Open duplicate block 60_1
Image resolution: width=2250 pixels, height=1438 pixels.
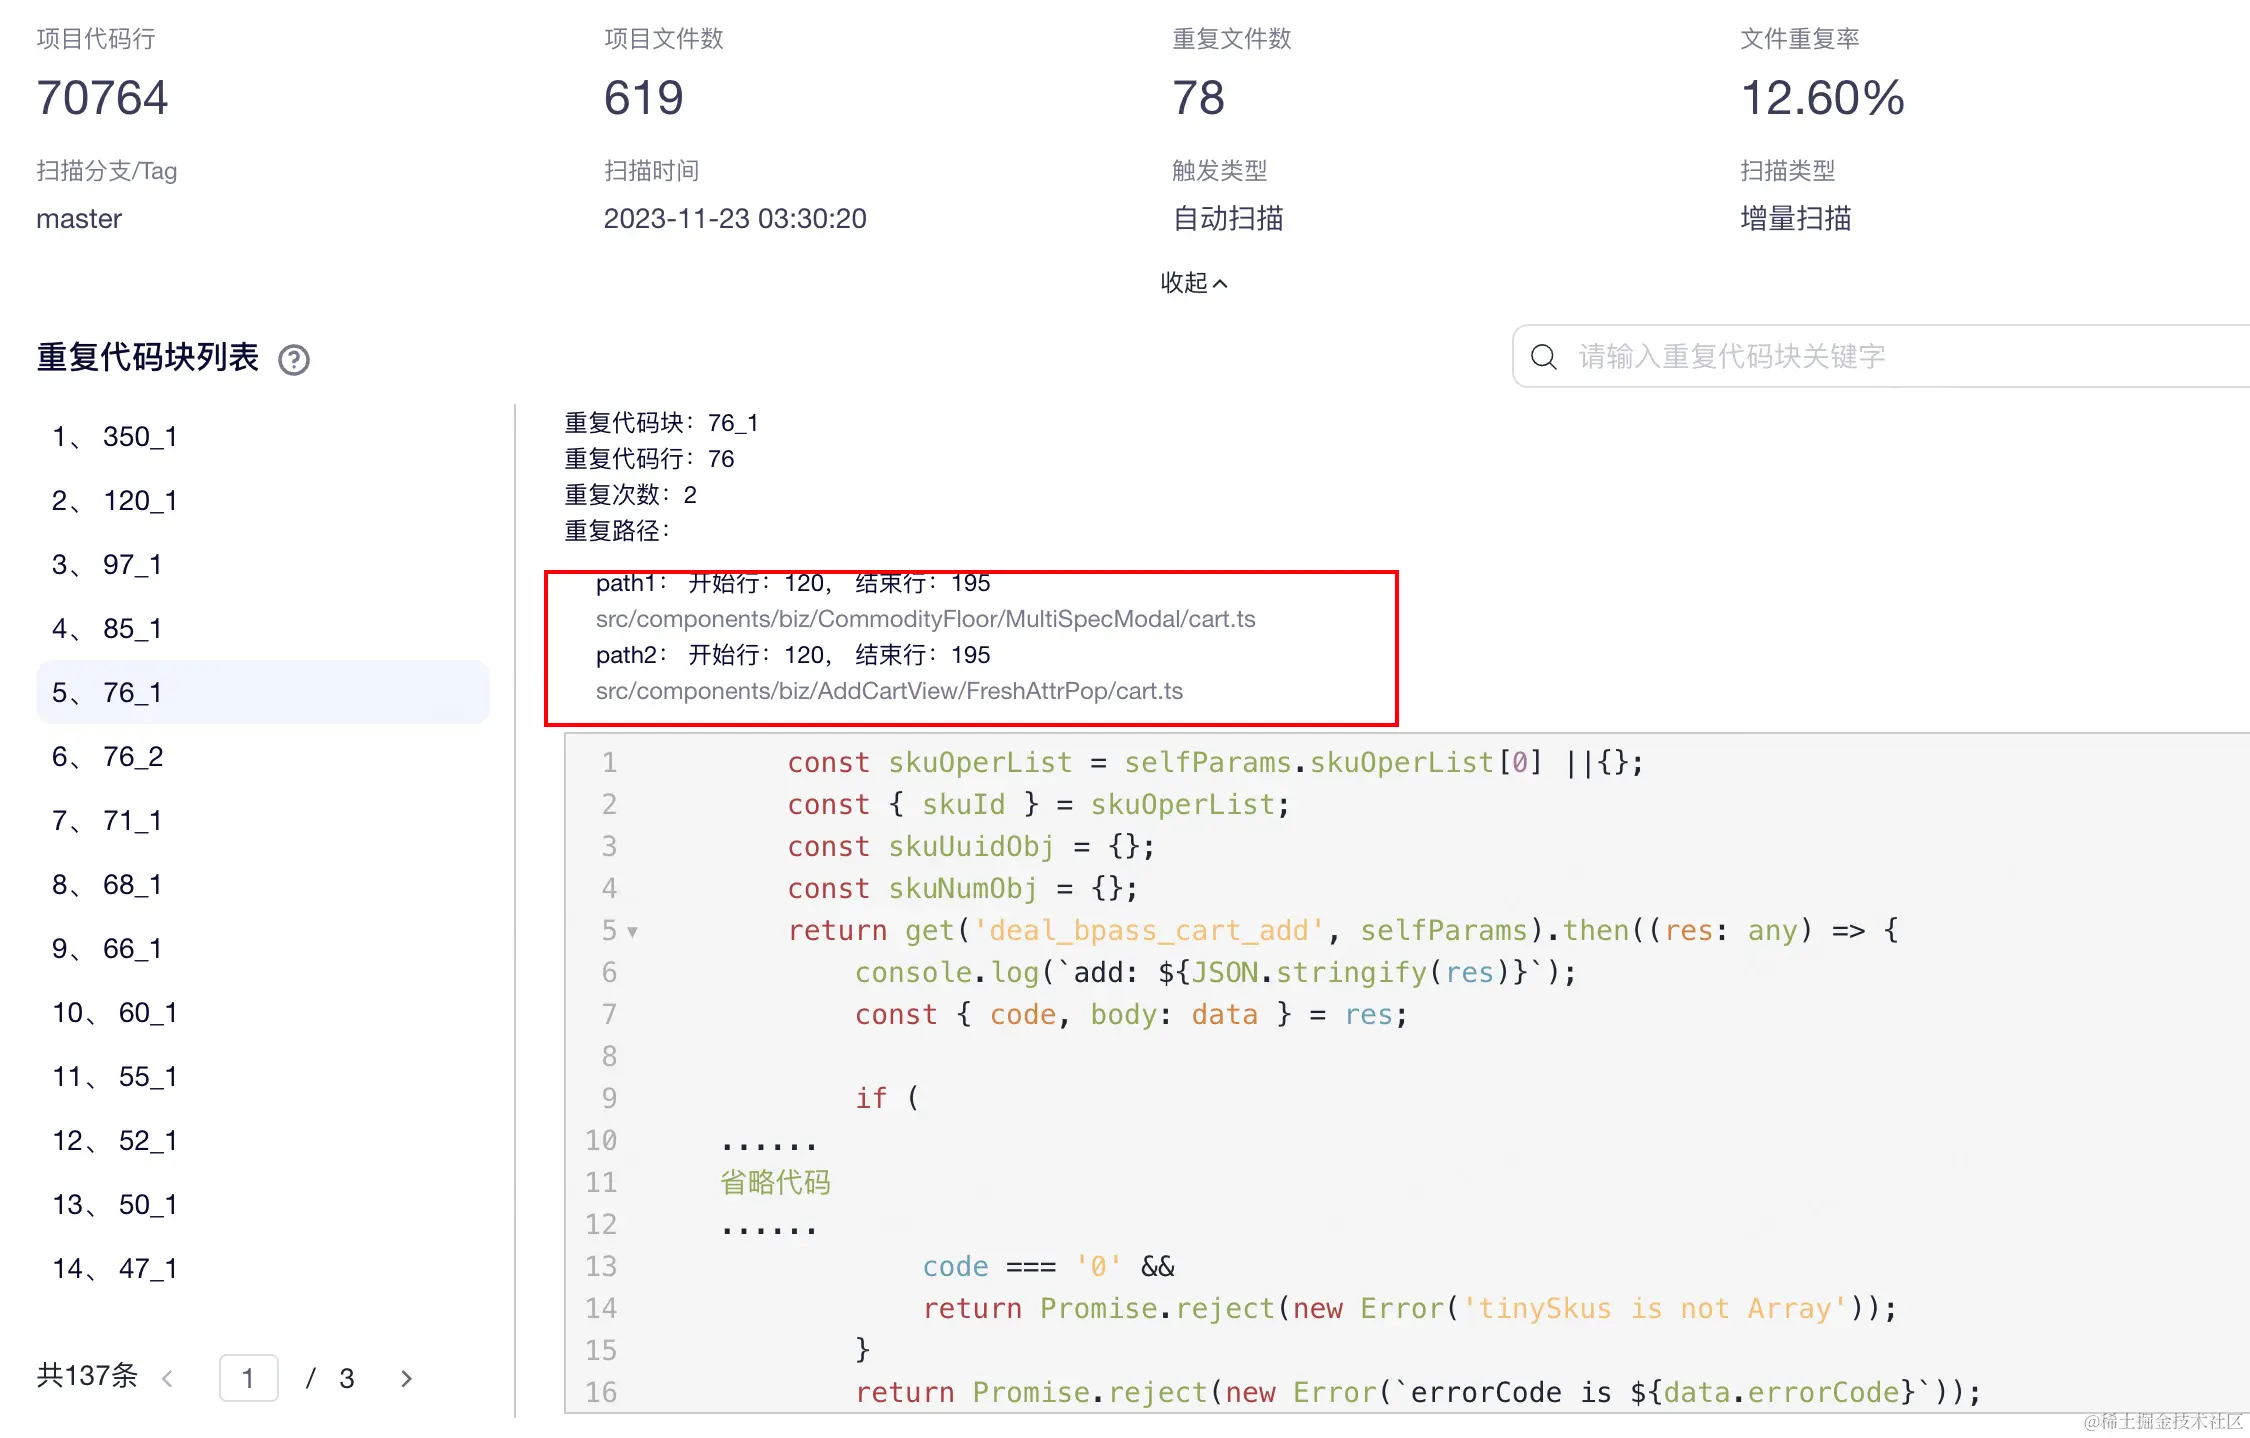pos(148,1013)
